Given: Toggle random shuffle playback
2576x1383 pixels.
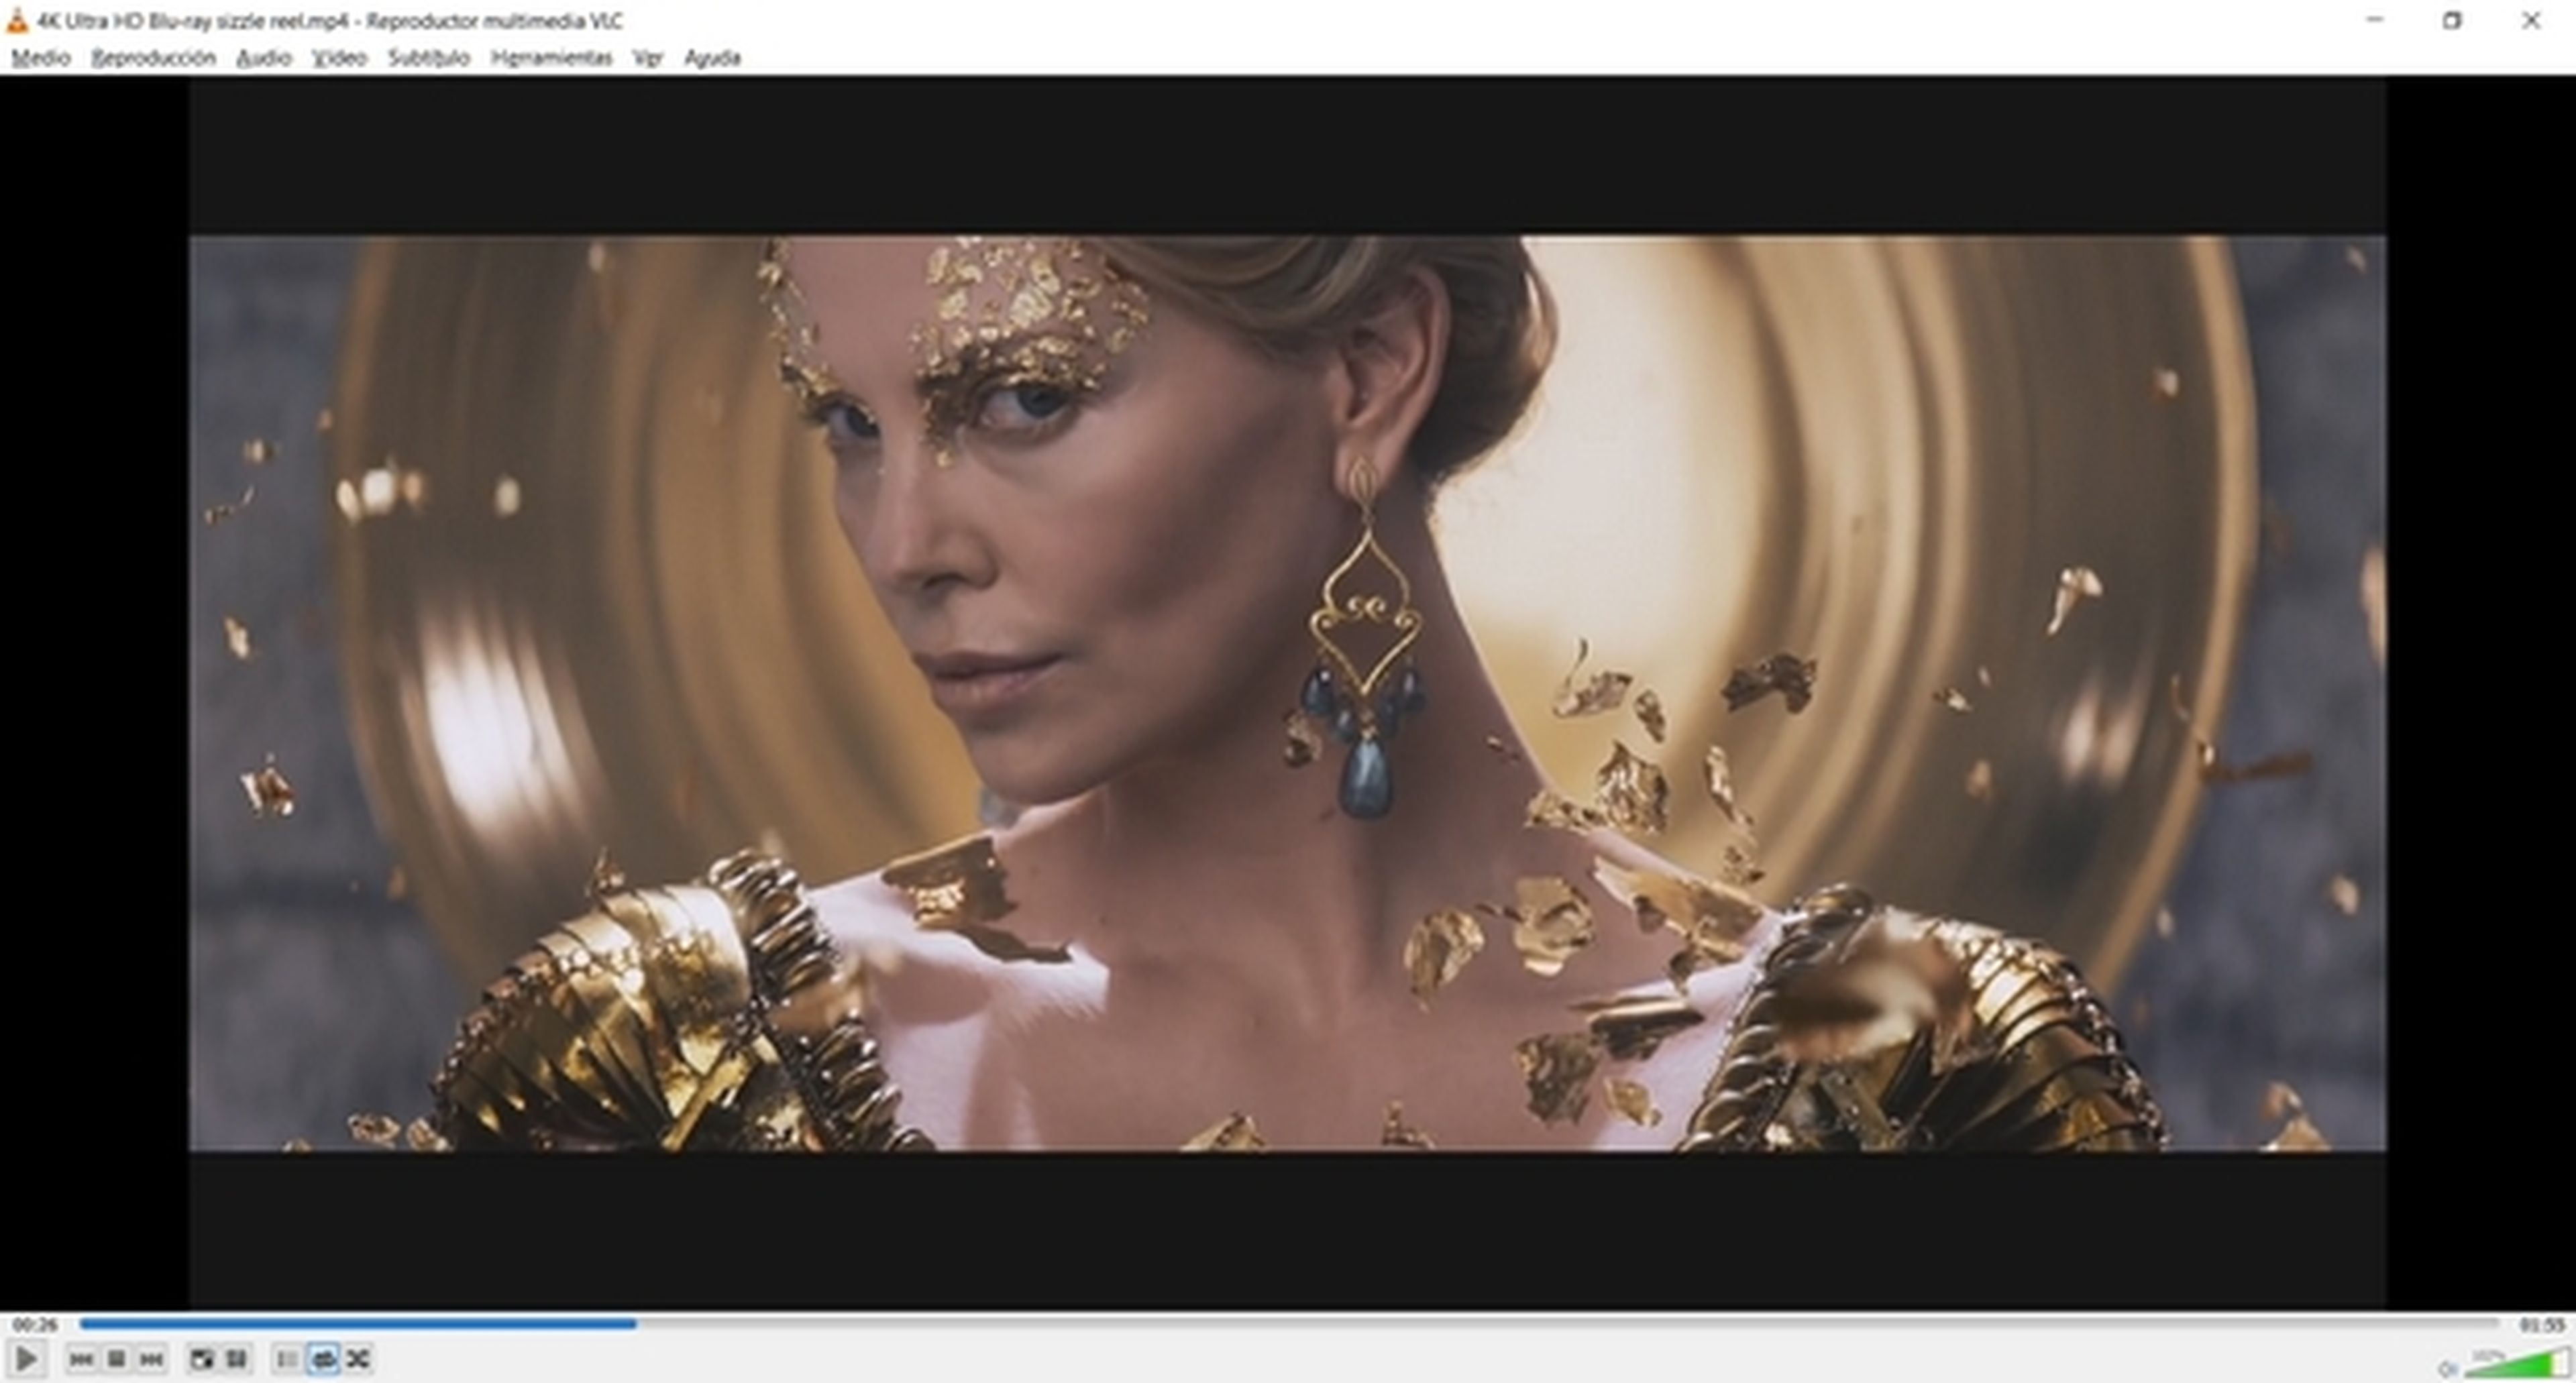Looking at the screenshot, I should point(359,1359).
